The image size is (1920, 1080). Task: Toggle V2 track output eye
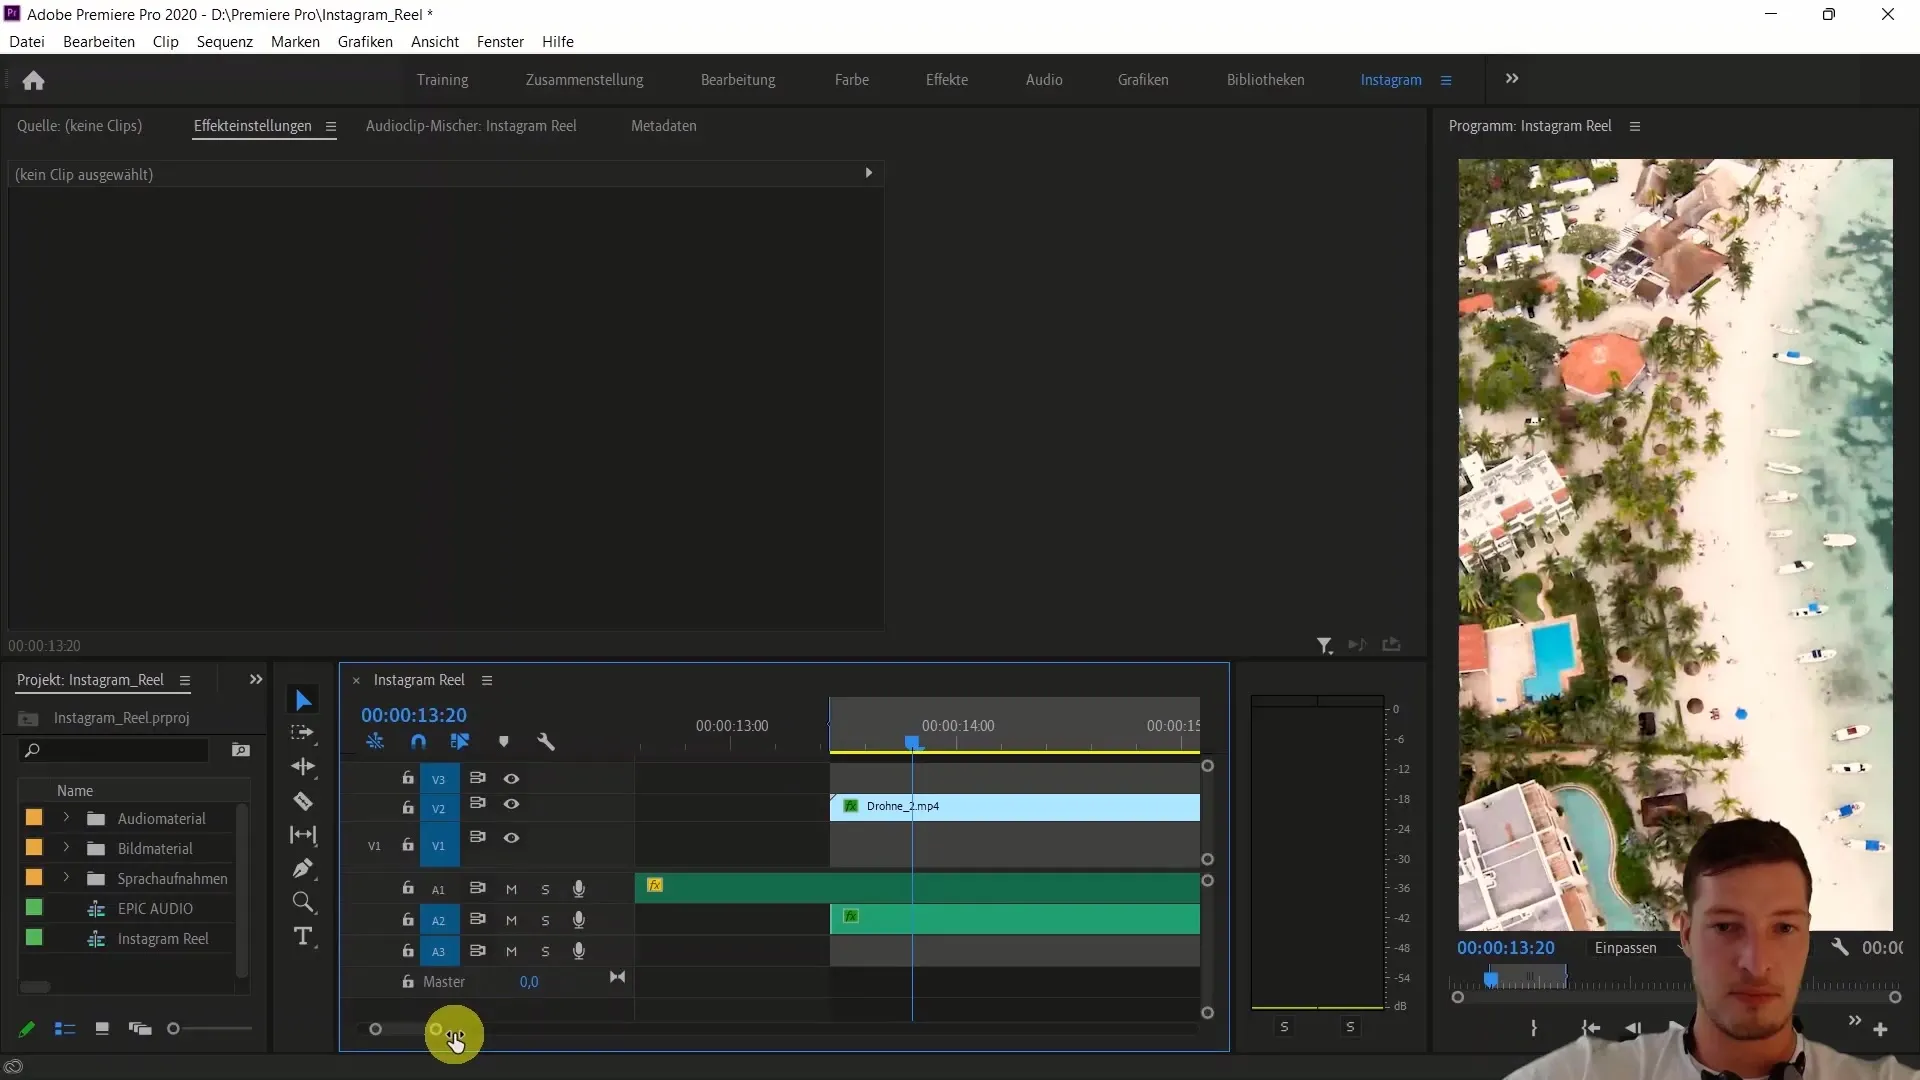click(x=511, y=805)
